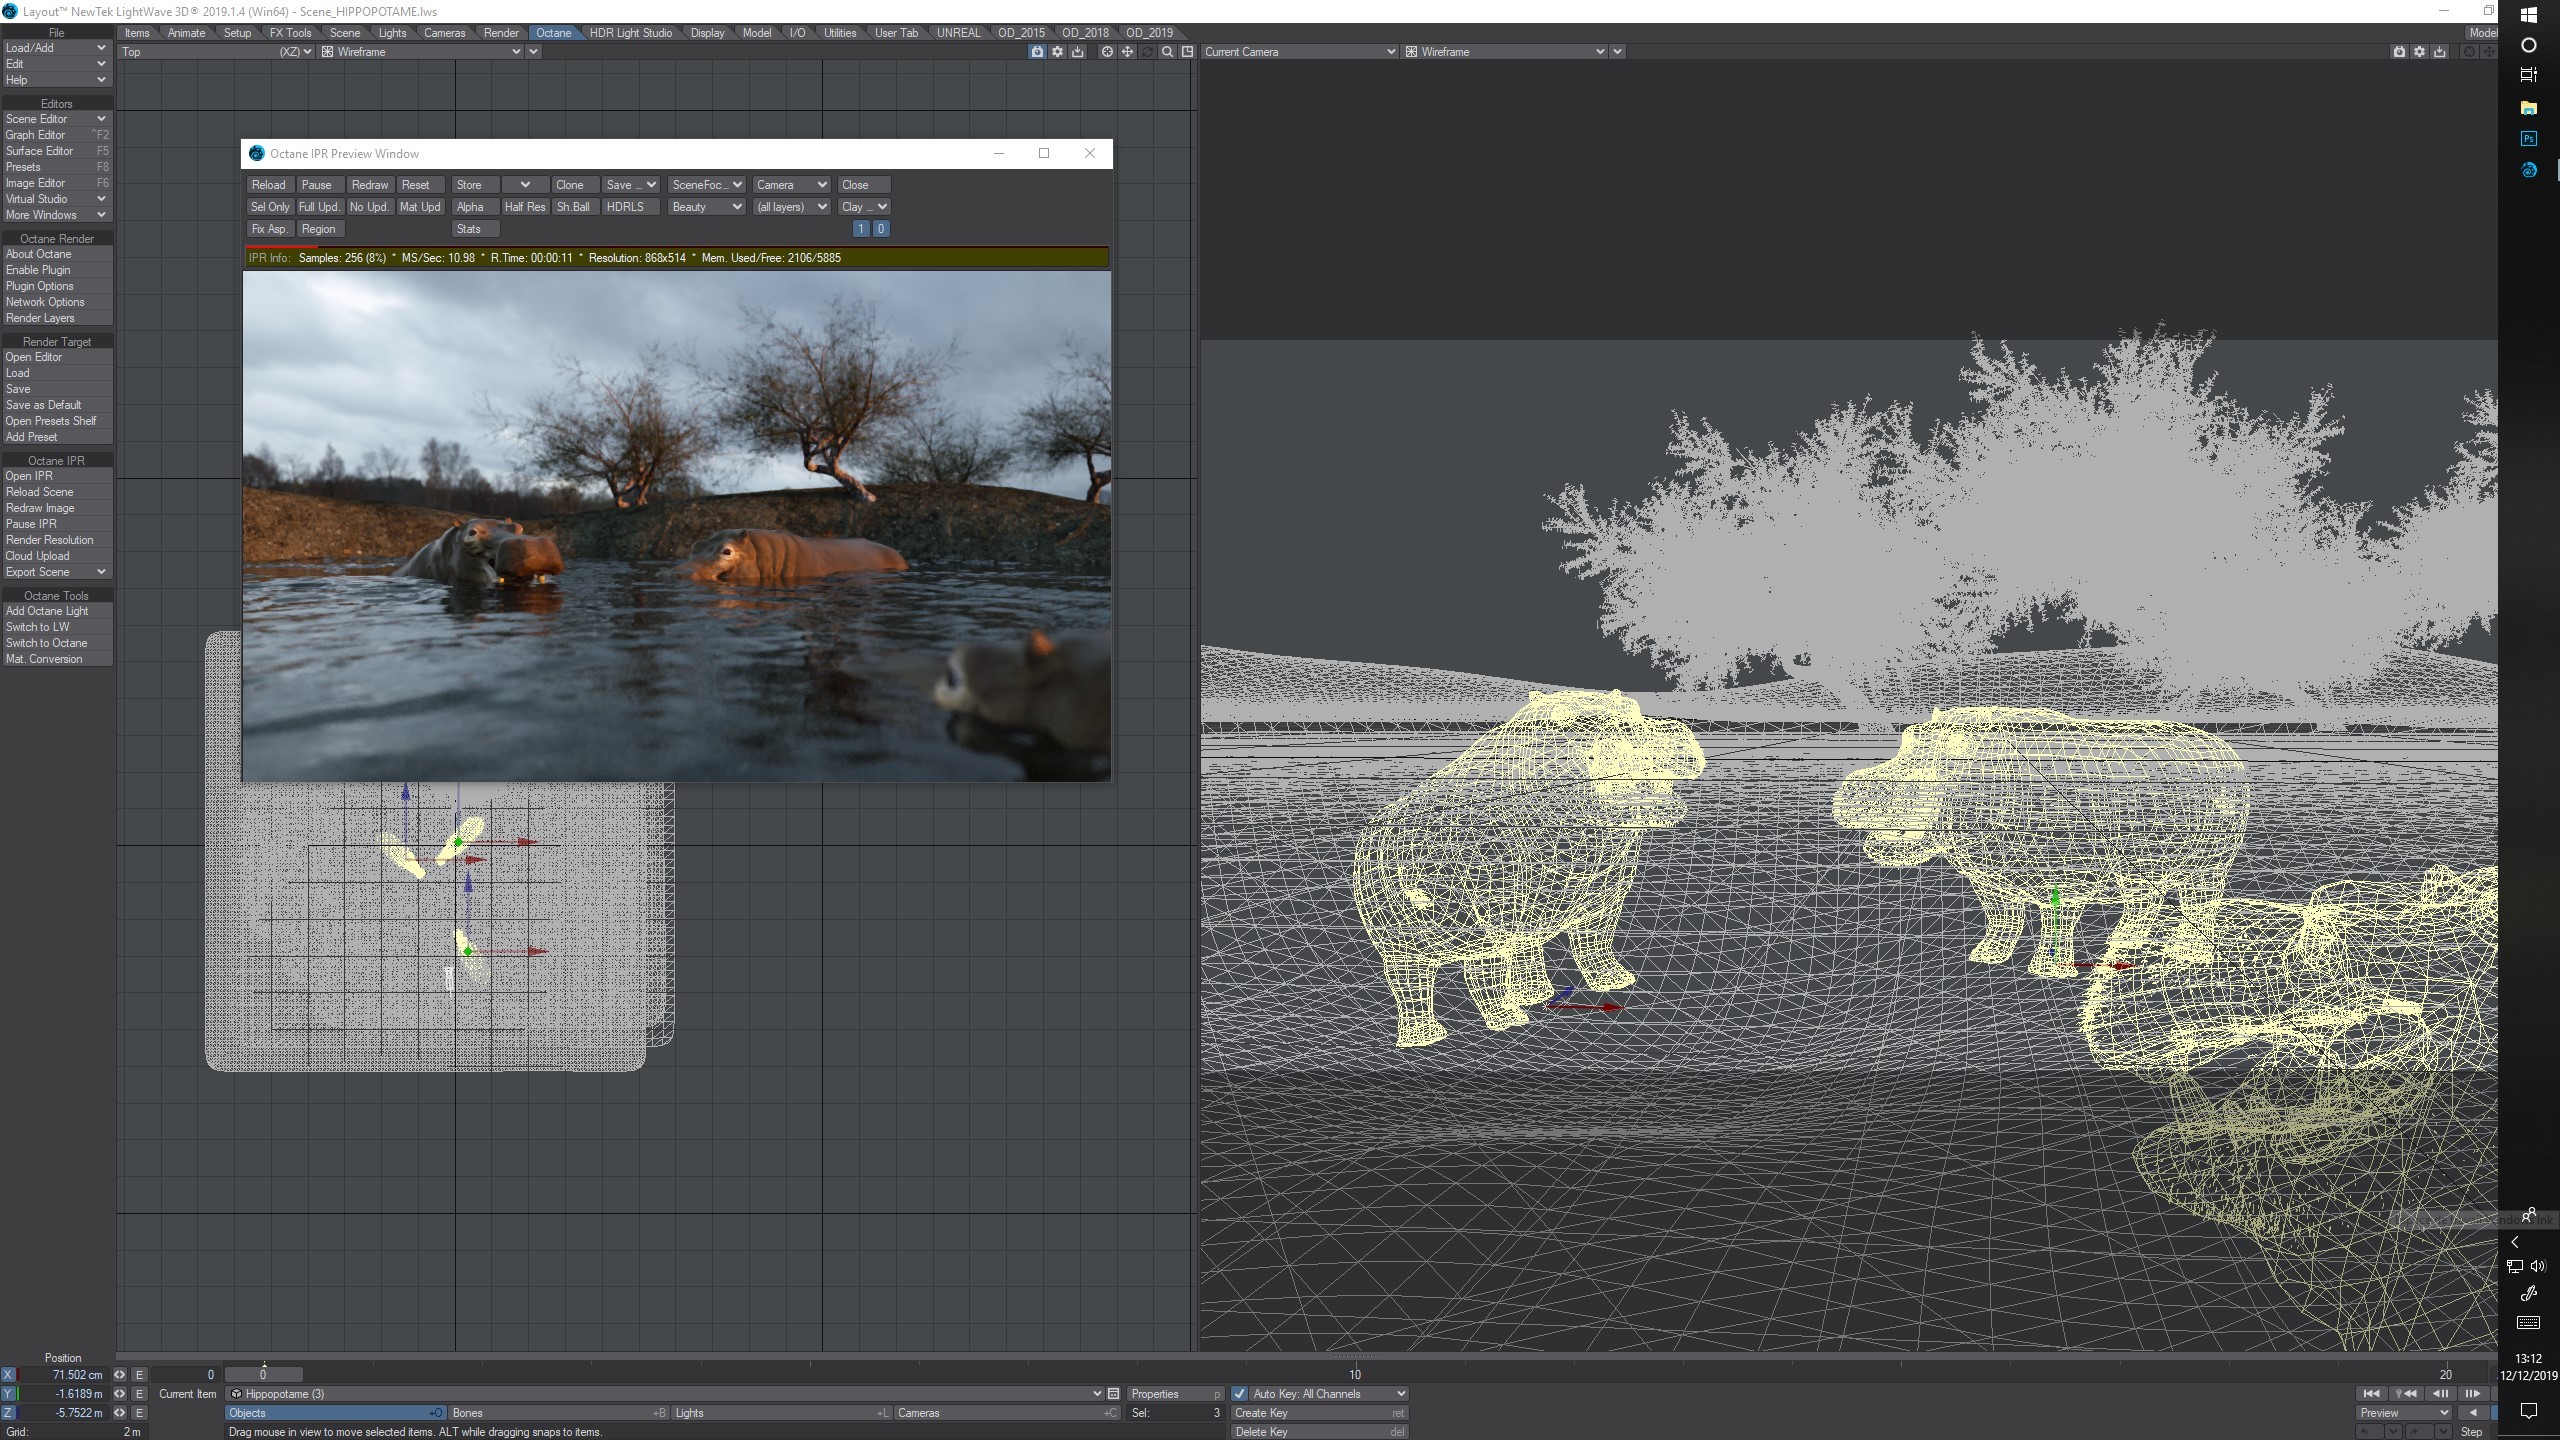2560x1440 pixels.
Task: Toggle the Half Res option in IPR window
Action: (x=524, y=207)
